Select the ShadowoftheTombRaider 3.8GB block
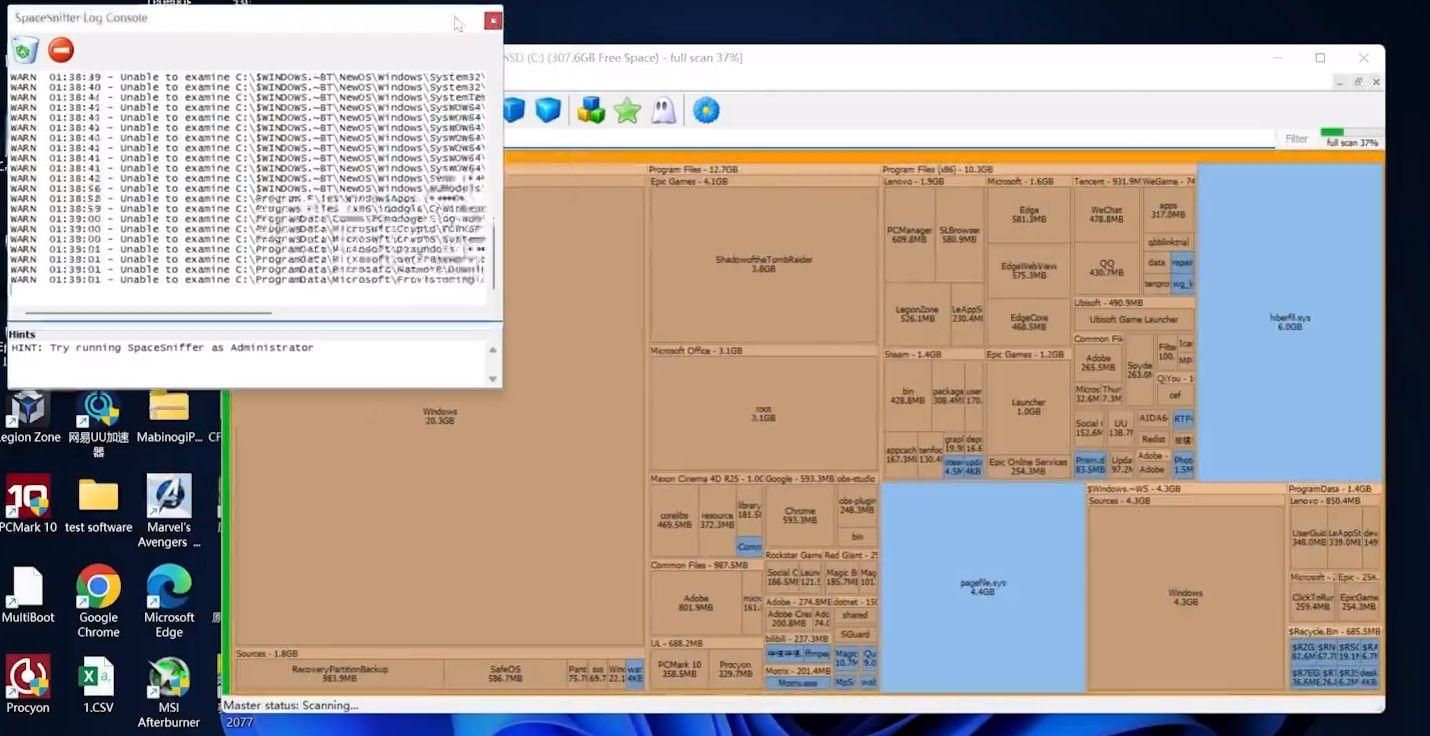 [x=763, y=264]
